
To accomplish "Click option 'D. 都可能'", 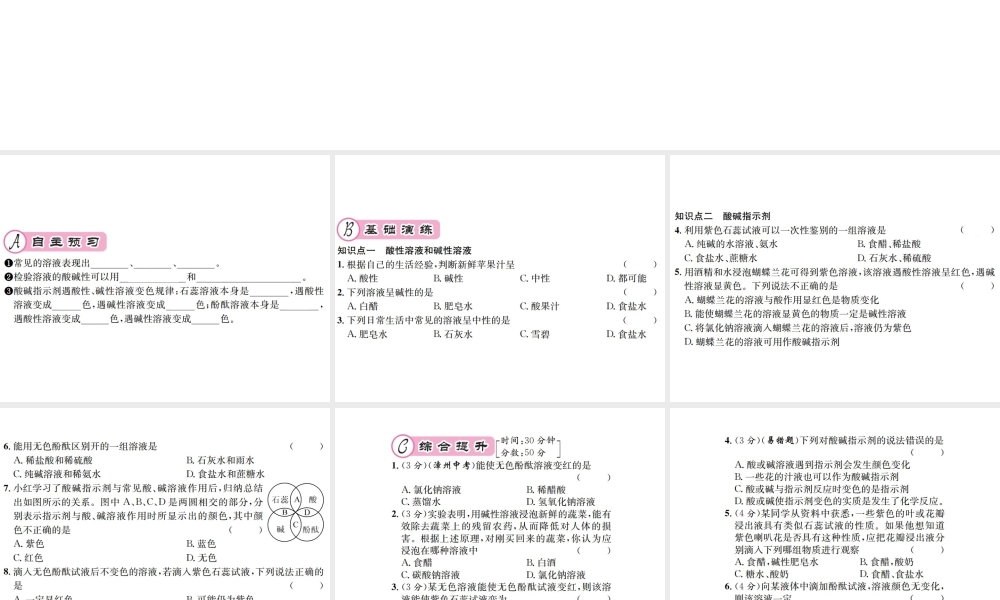I will (626, 279).
